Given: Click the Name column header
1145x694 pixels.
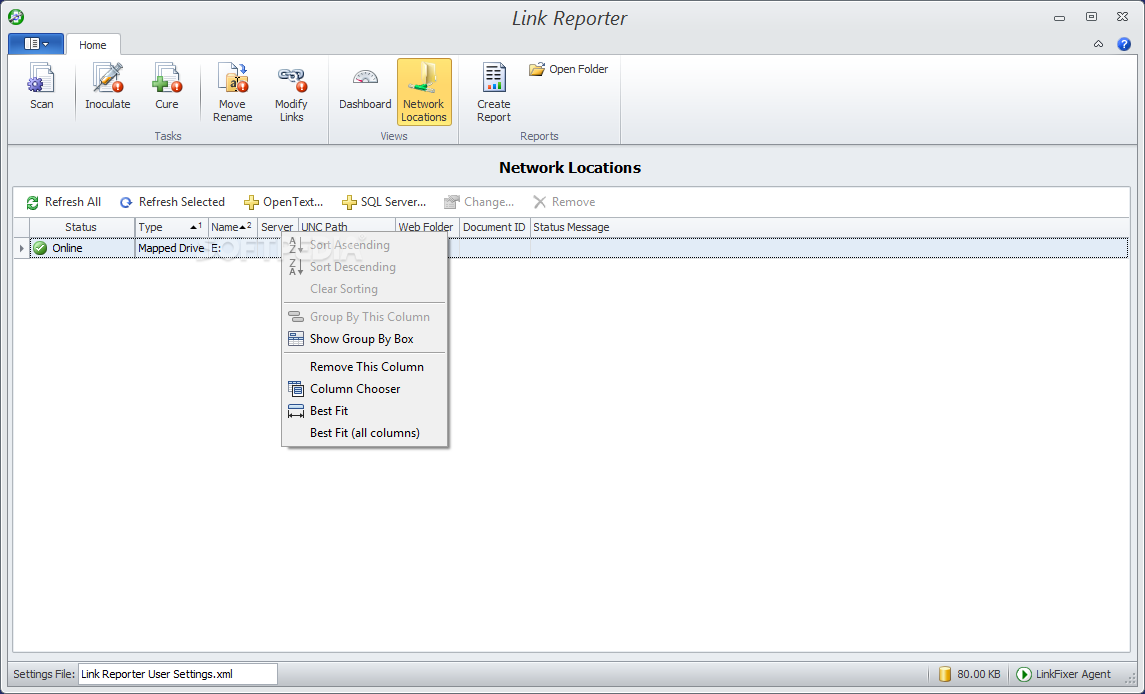Looking at the screenshot, I should (x=233, y=227).
